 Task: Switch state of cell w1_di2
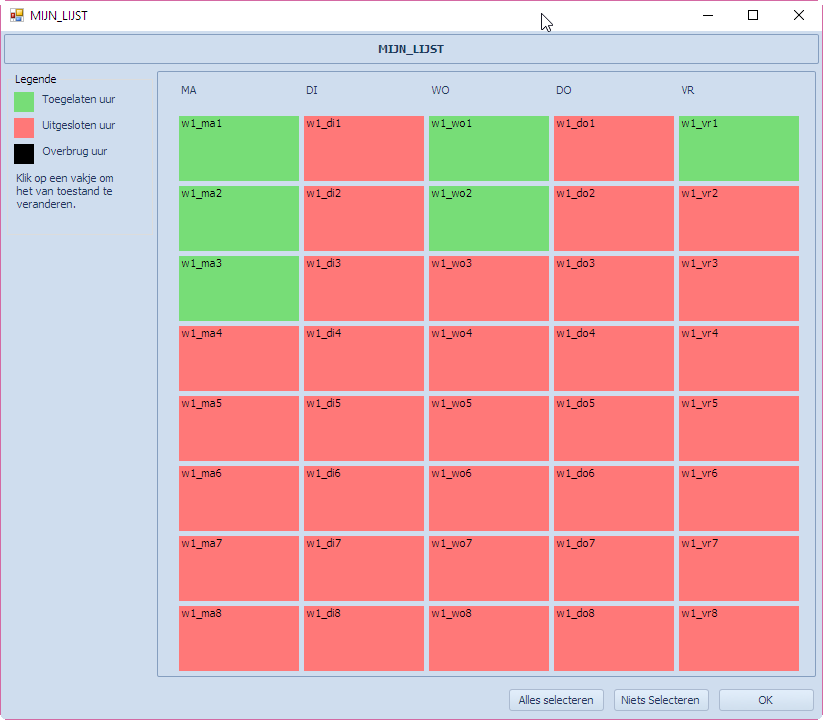point(364,218)
